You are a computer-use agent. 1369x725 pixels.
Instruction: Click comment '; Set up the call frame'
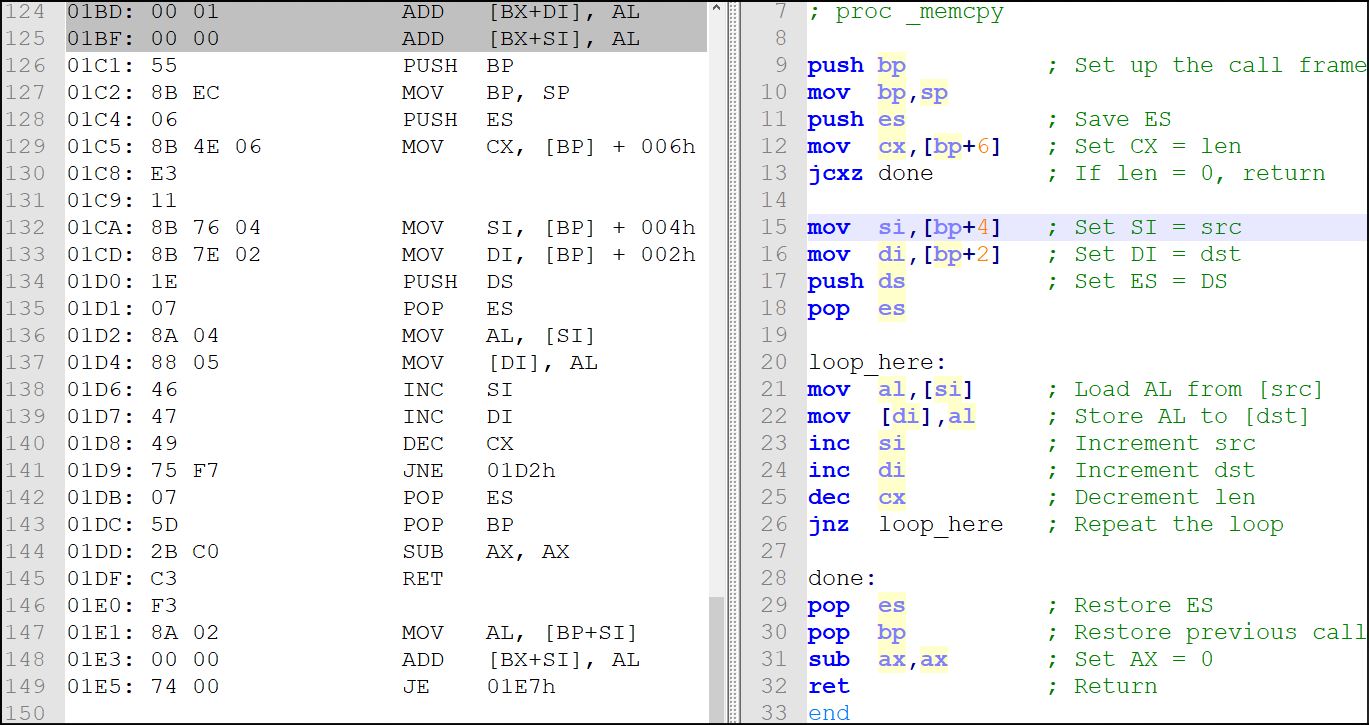(x=1207, y=67)
